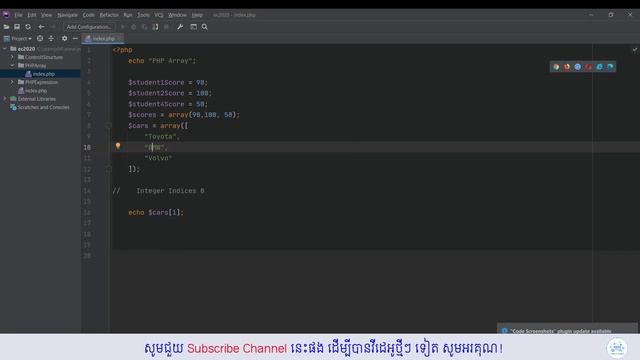640x360 pixels.
Task: Click the window layout icon beside wrench
Action: point(193,27)
